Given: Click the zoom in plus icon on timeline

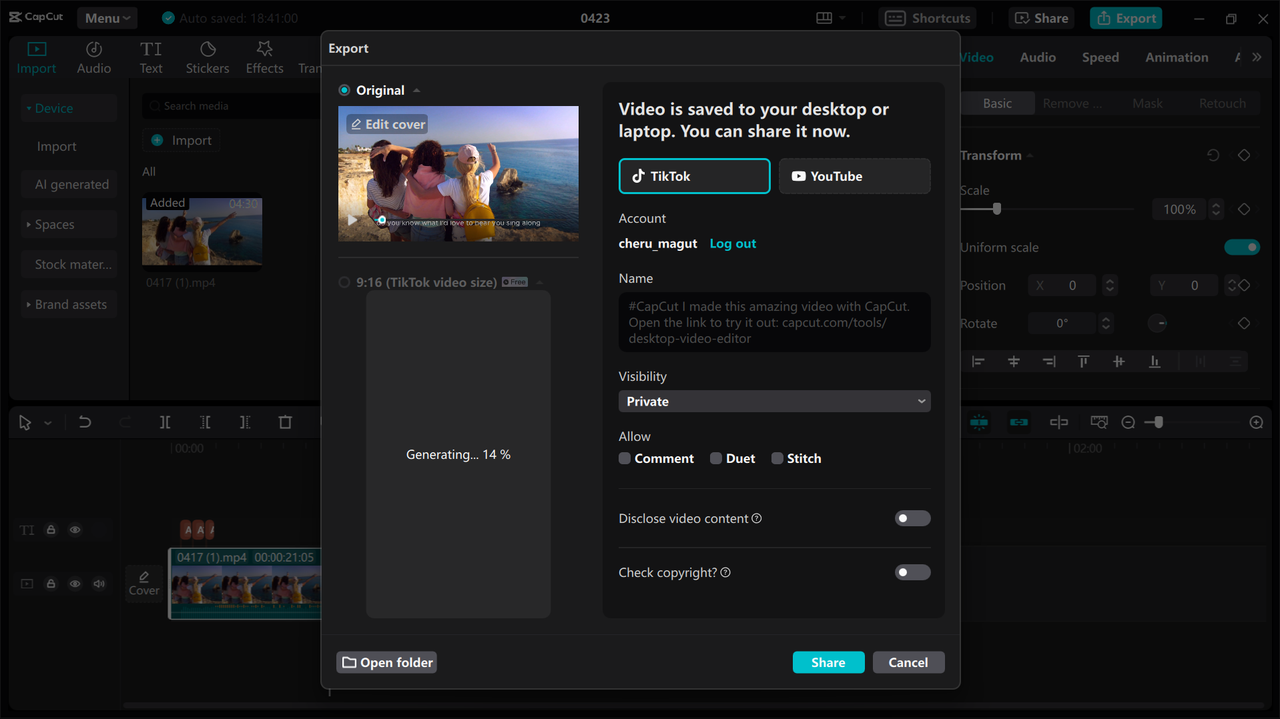Looking at the screenshot, I should 1256,423.
